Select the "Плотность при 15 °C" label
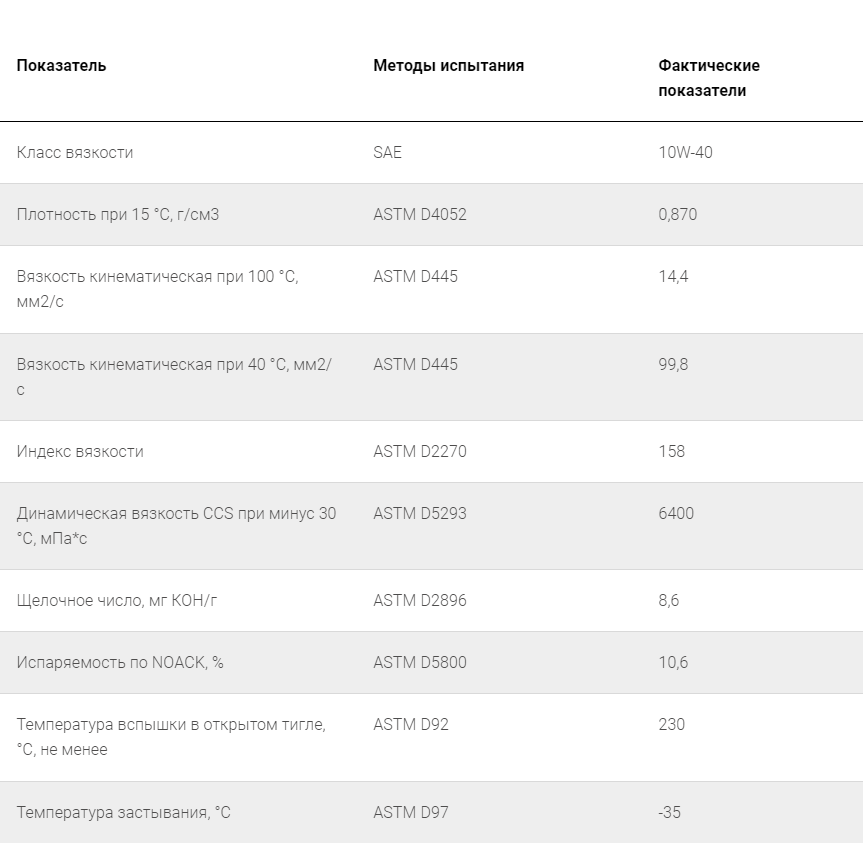 click(x=117, y=215)
